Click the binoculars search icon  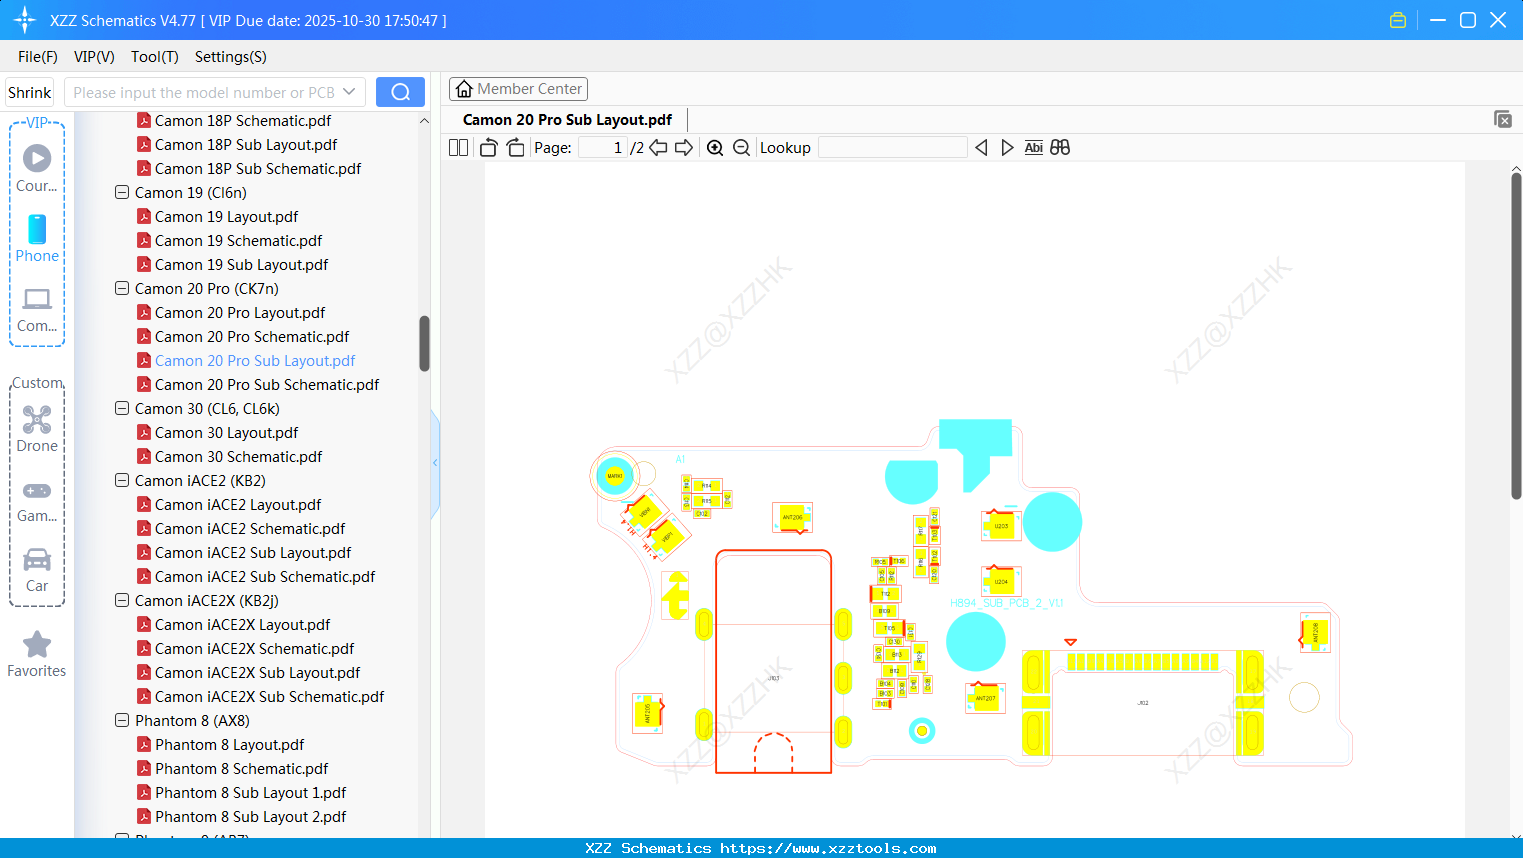(x=1060, y=148)
